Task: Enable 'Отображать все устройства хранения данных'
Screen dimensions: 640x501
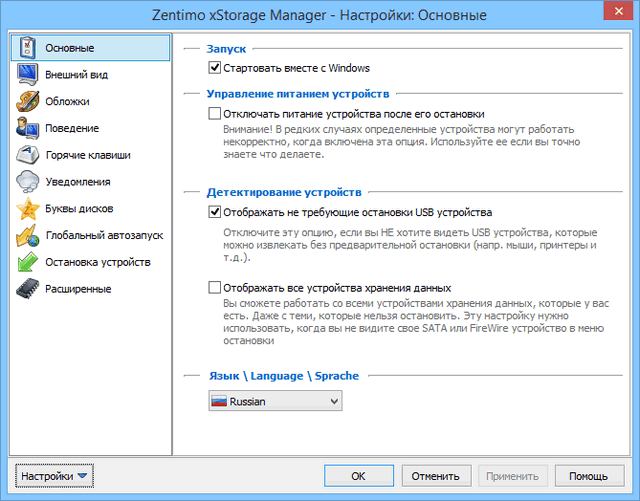Action: [215, 287]
